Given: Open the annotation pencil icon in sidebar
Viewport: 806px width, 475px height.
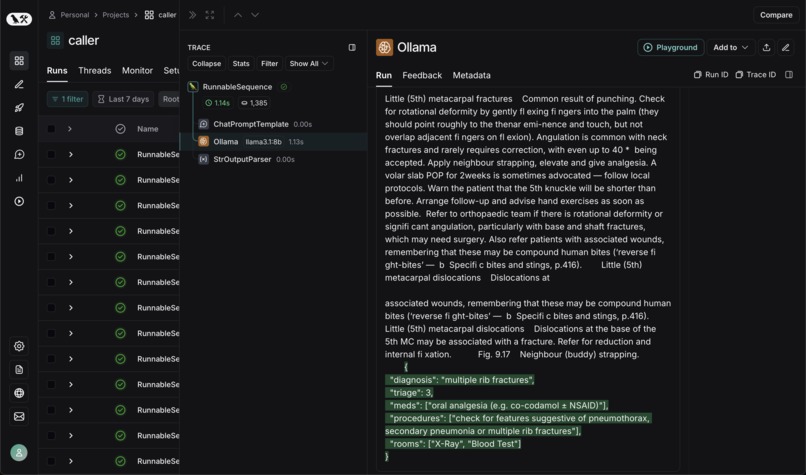Looking at the screenshot, I should (19, 84).
